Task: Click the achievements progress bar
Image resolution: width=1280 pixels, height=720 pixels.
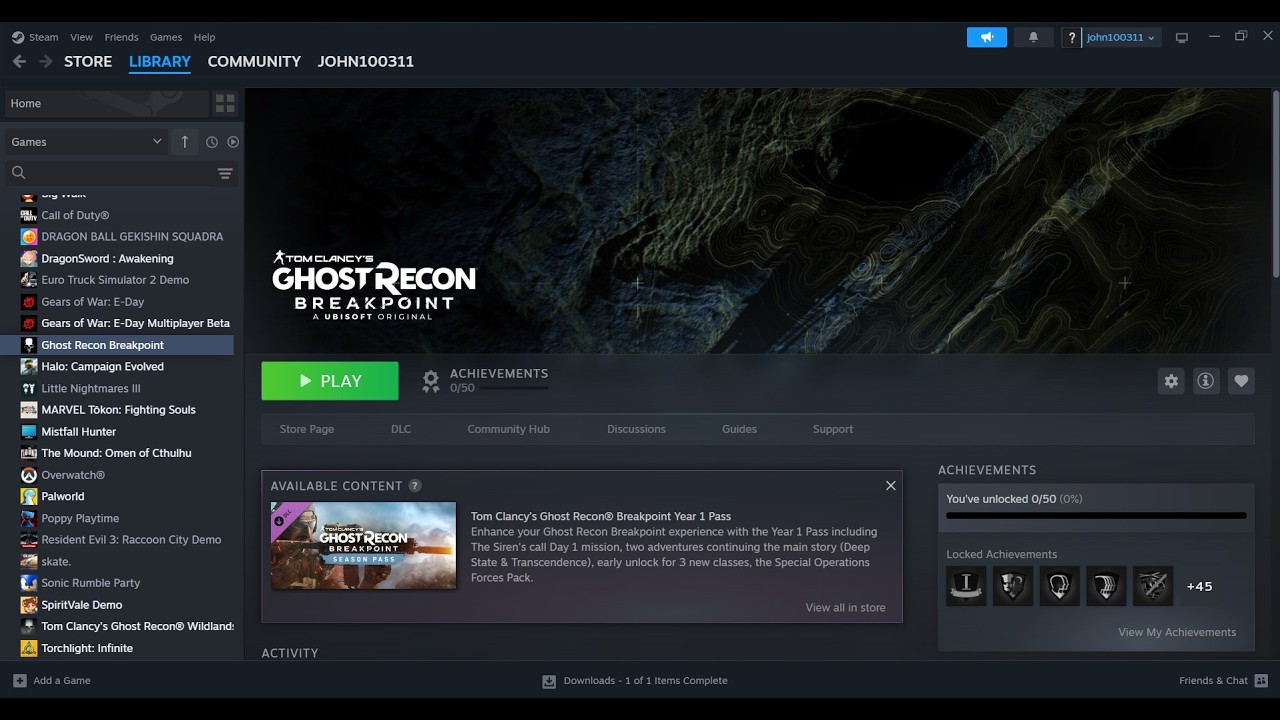Action: click(x=1096, y=516)
